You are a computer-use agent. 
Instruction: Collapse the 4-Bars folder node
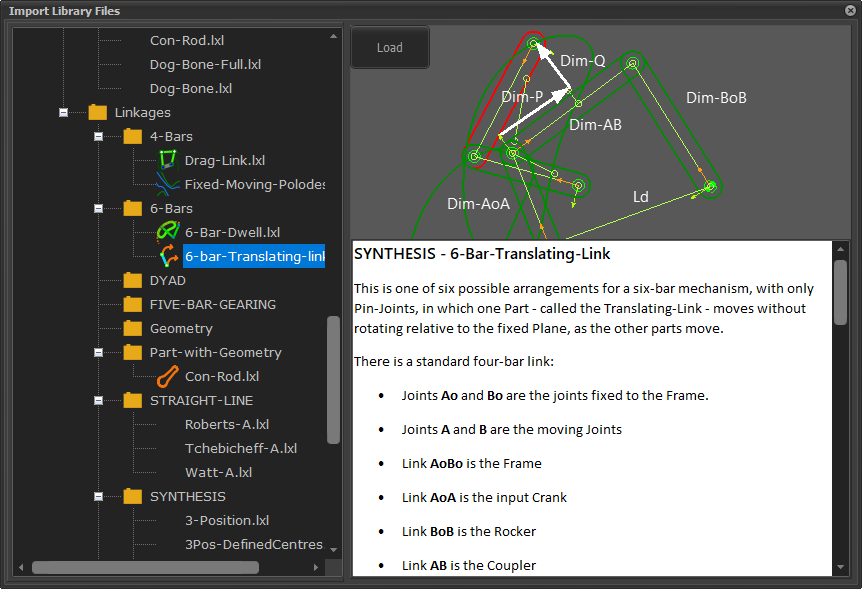99,136
